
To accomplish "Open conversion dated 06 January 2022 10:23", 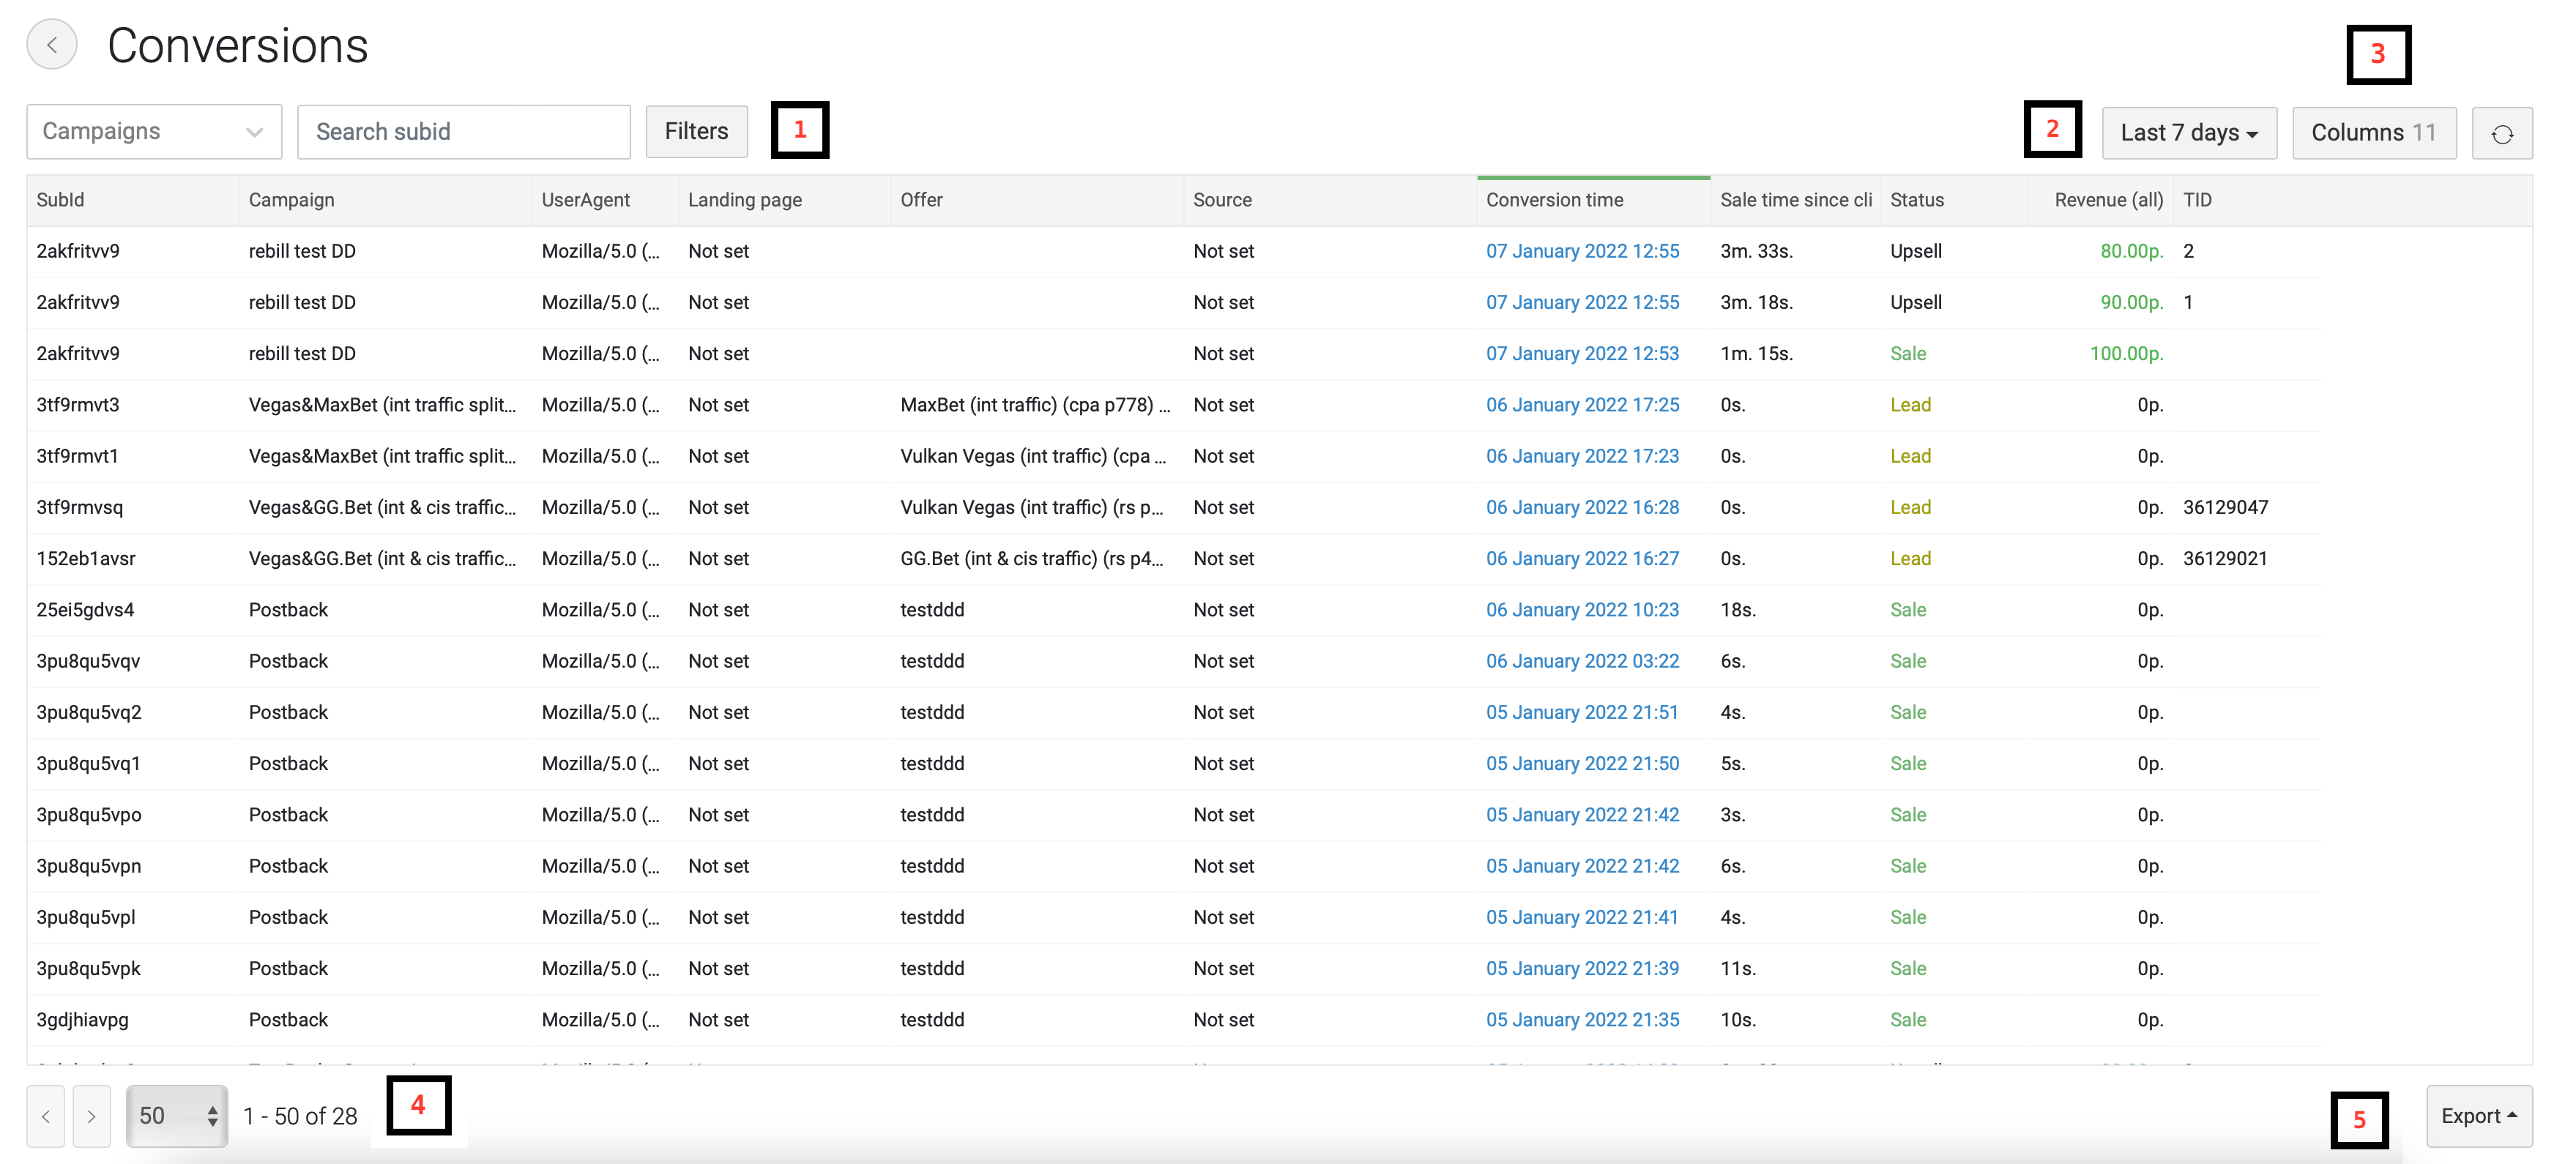I will point(1582,610).
